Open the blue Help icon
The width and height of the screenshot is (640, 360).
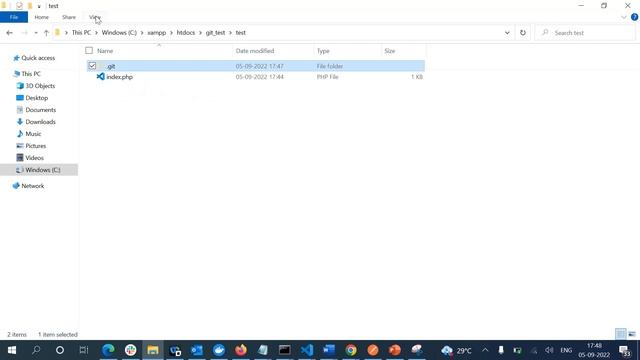click(634, 17)
